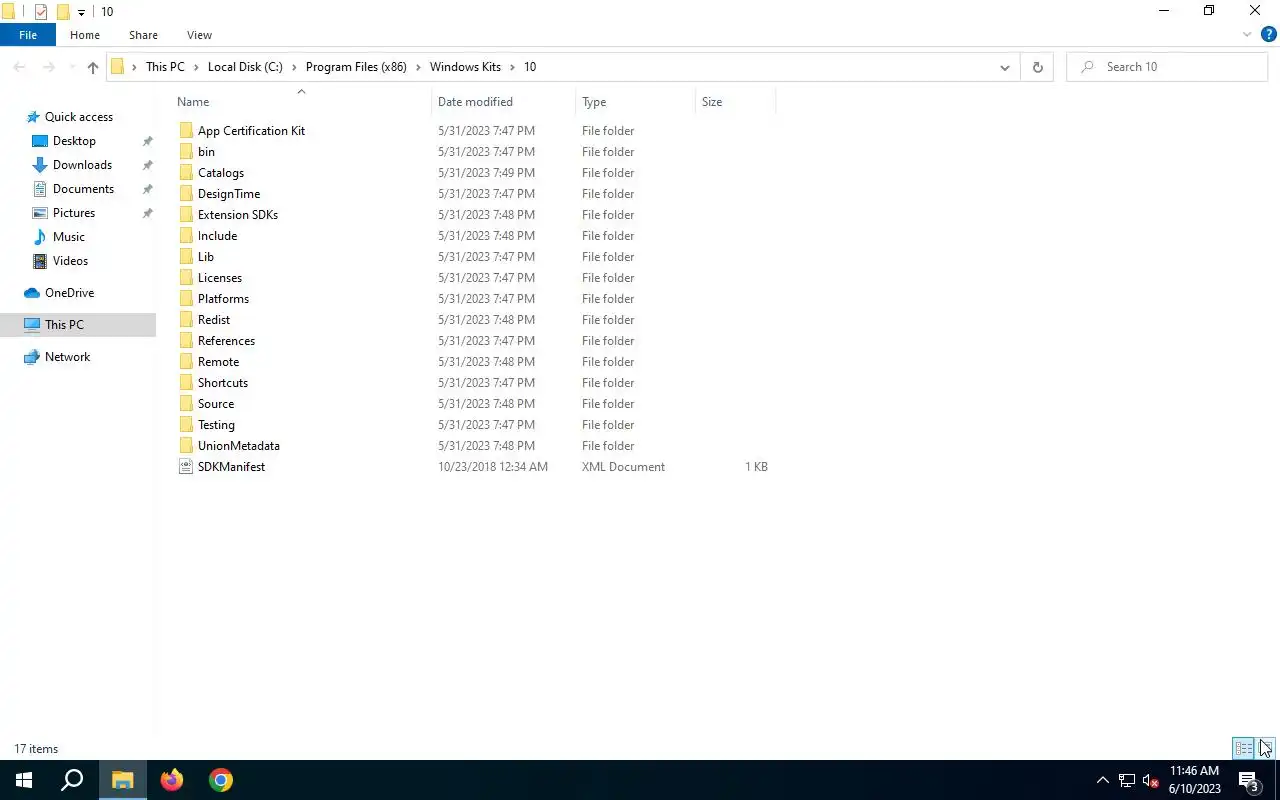Expand the ribbon with the chevron

click(x=1247, y=35)
